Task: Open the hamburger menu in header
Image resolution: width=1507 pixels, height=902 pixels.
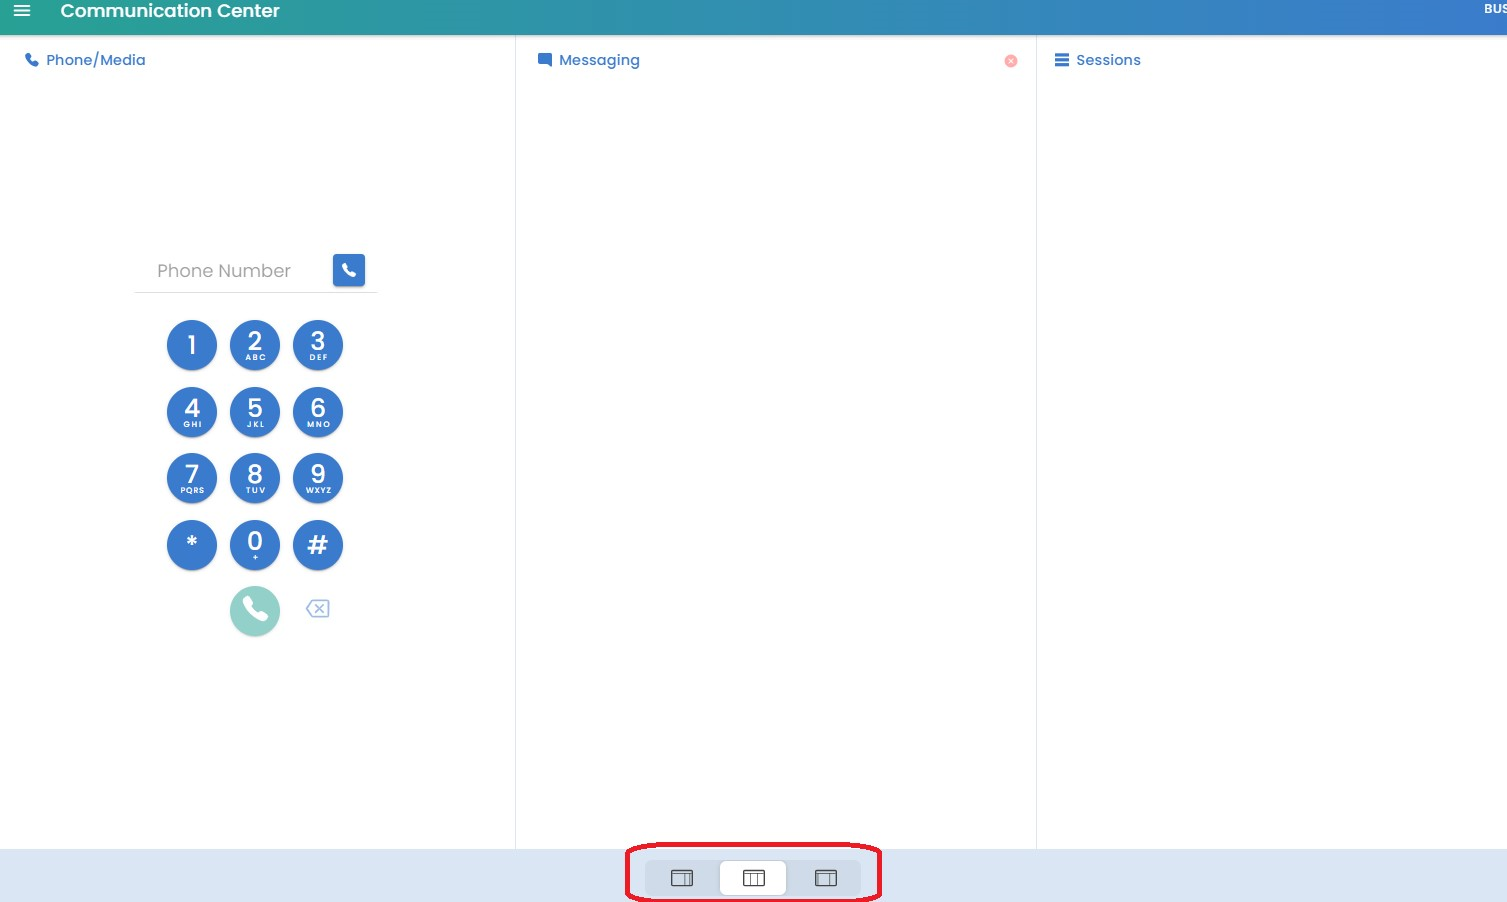Action: click(22, 11)
